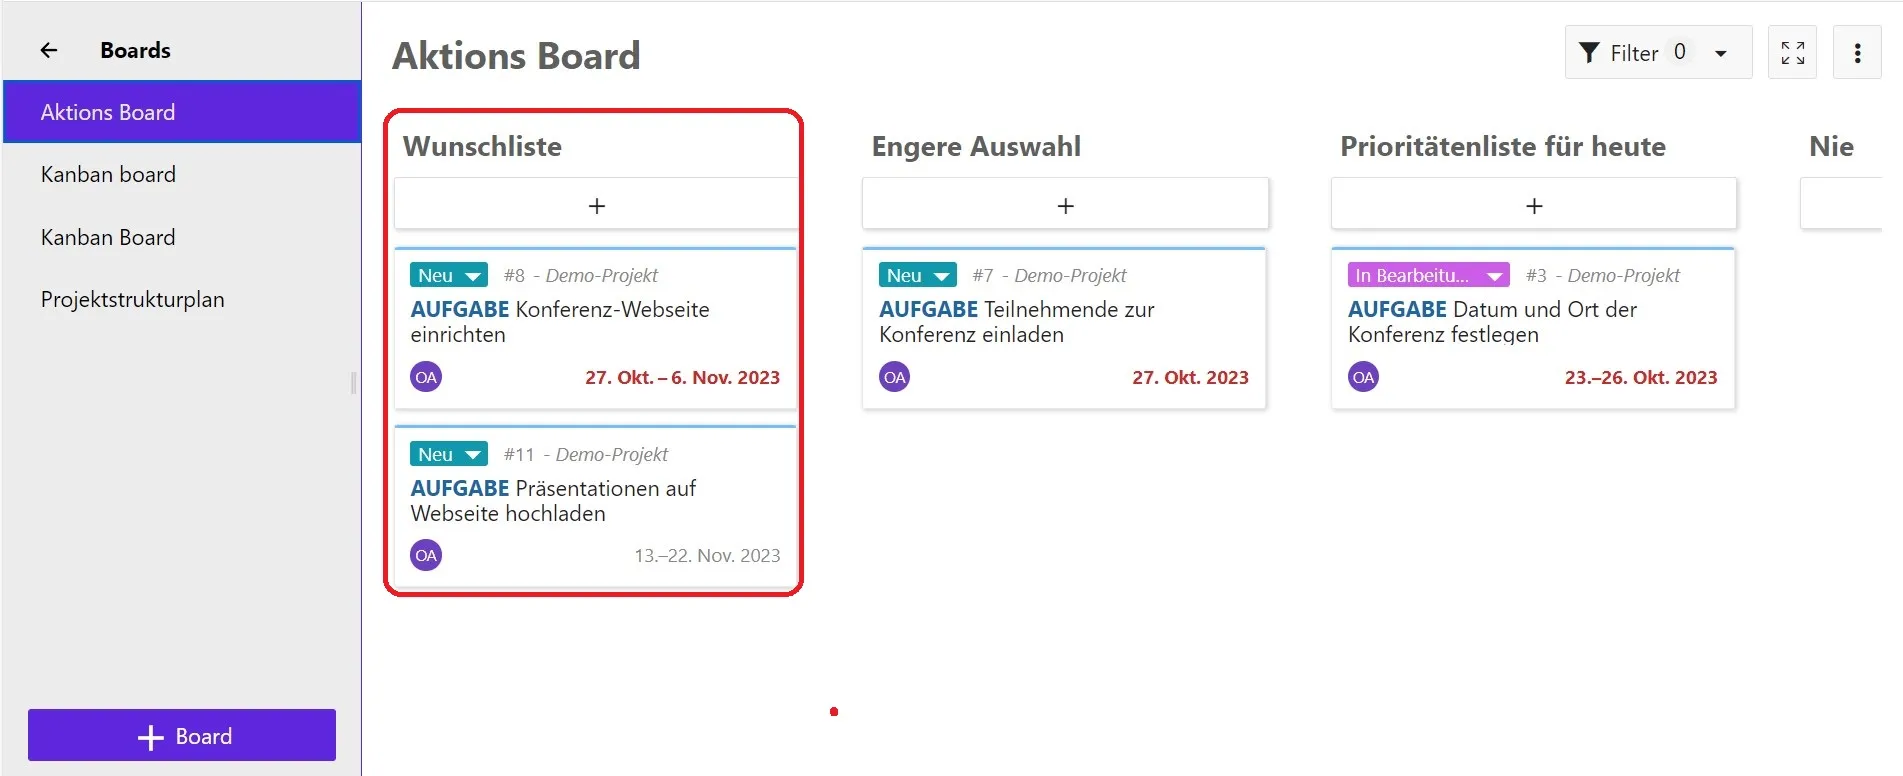The width and height of the screenshot is (1903, 776).
Task: Click the fullscreen expand icon
Action: (1792, 52)
